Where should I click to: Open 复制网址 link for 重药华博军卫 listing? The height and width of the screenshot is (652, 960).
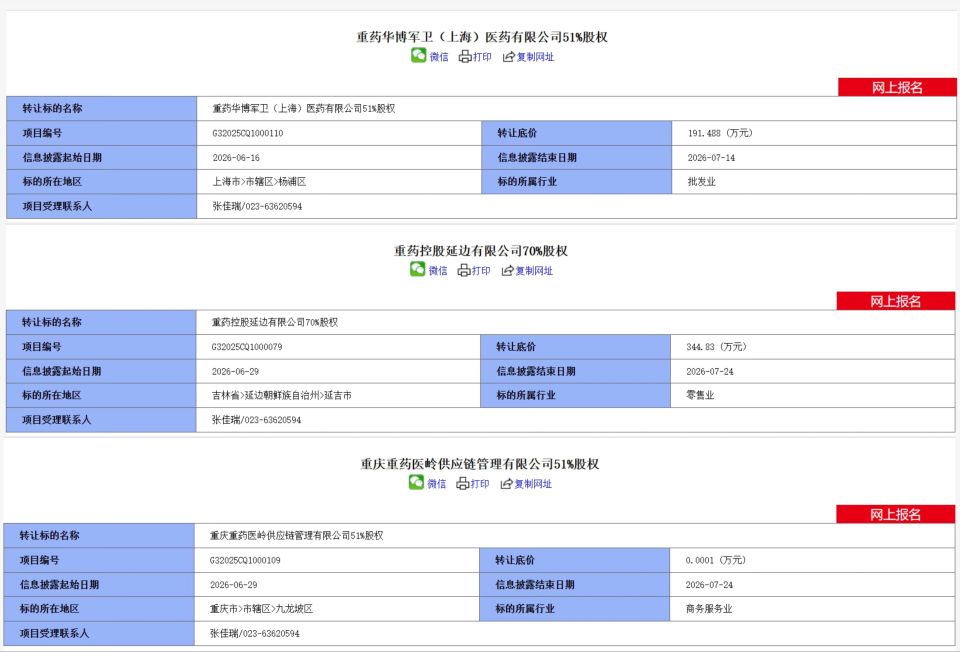pyautogui.click(x=535, y=57)
